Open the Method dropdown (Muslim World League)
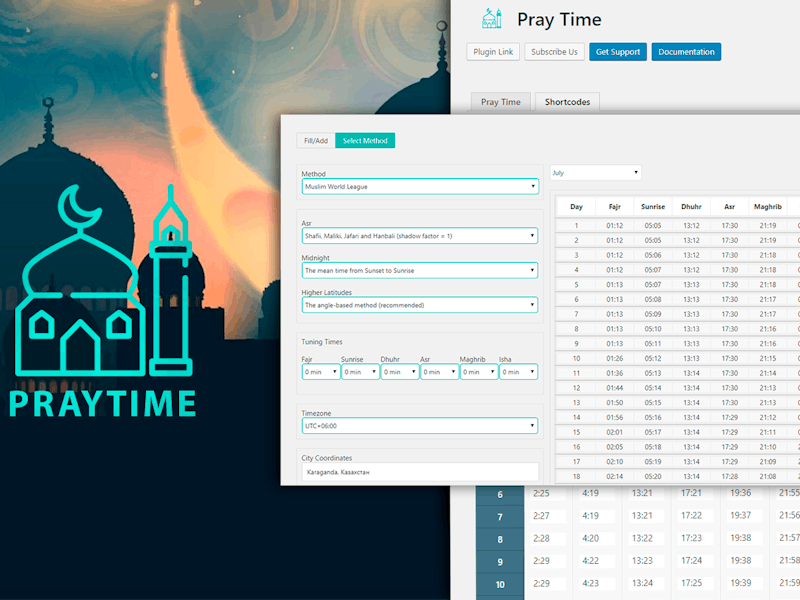Viewport: 800px width, 600px height. pyautogui.click(x=420, y=186)
